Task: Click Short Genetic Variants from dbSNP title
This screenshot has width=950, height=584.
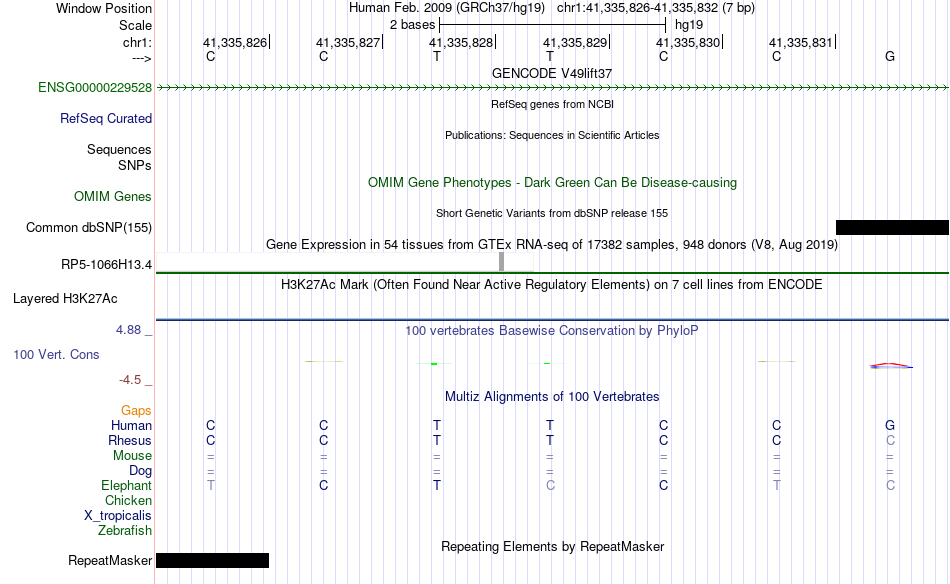Action: [552, 213]
